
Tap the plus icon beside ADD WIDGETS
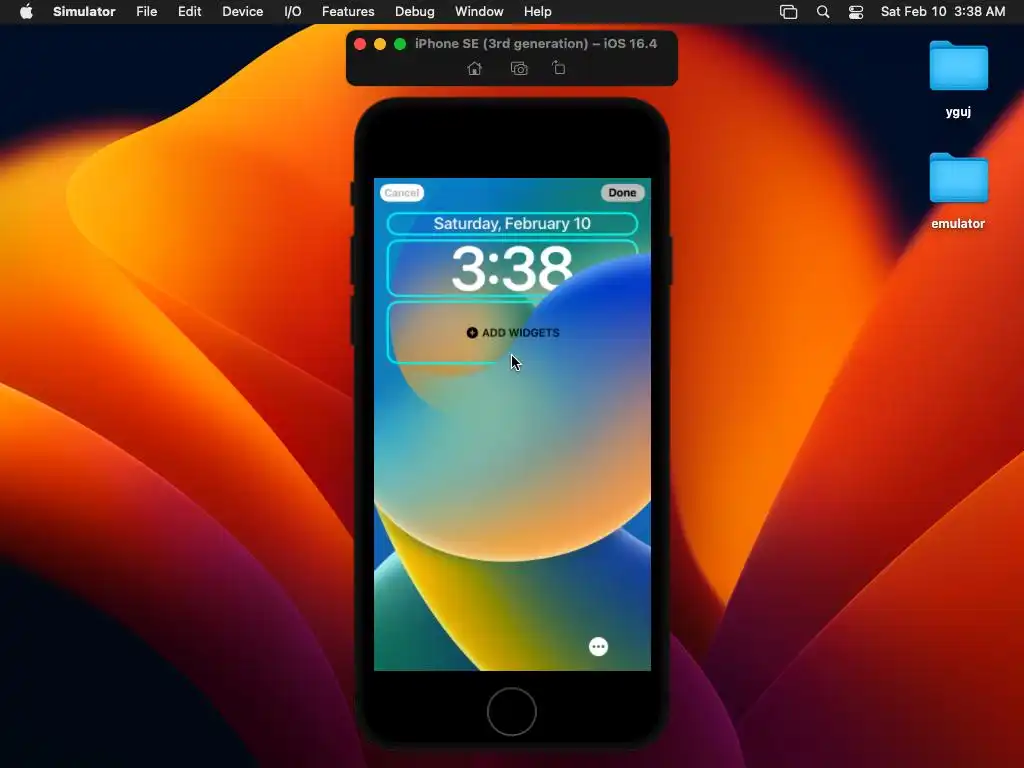click(472, 332)
